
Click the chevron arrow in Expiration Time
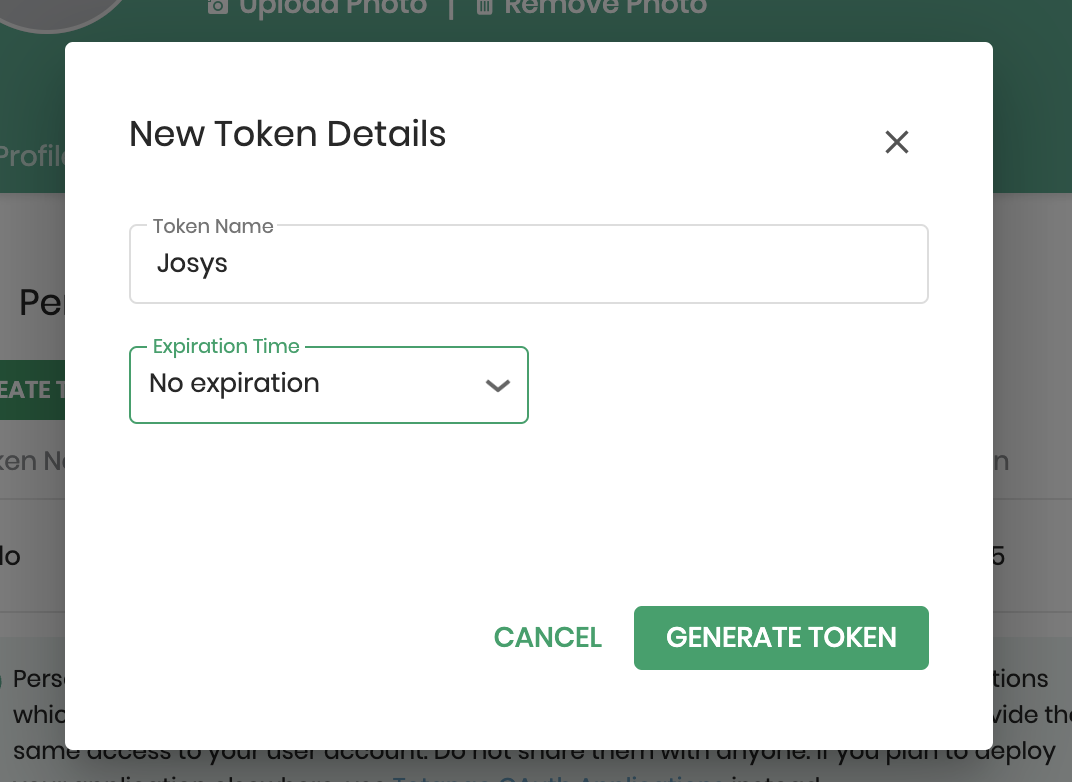[x=497, y=386]
